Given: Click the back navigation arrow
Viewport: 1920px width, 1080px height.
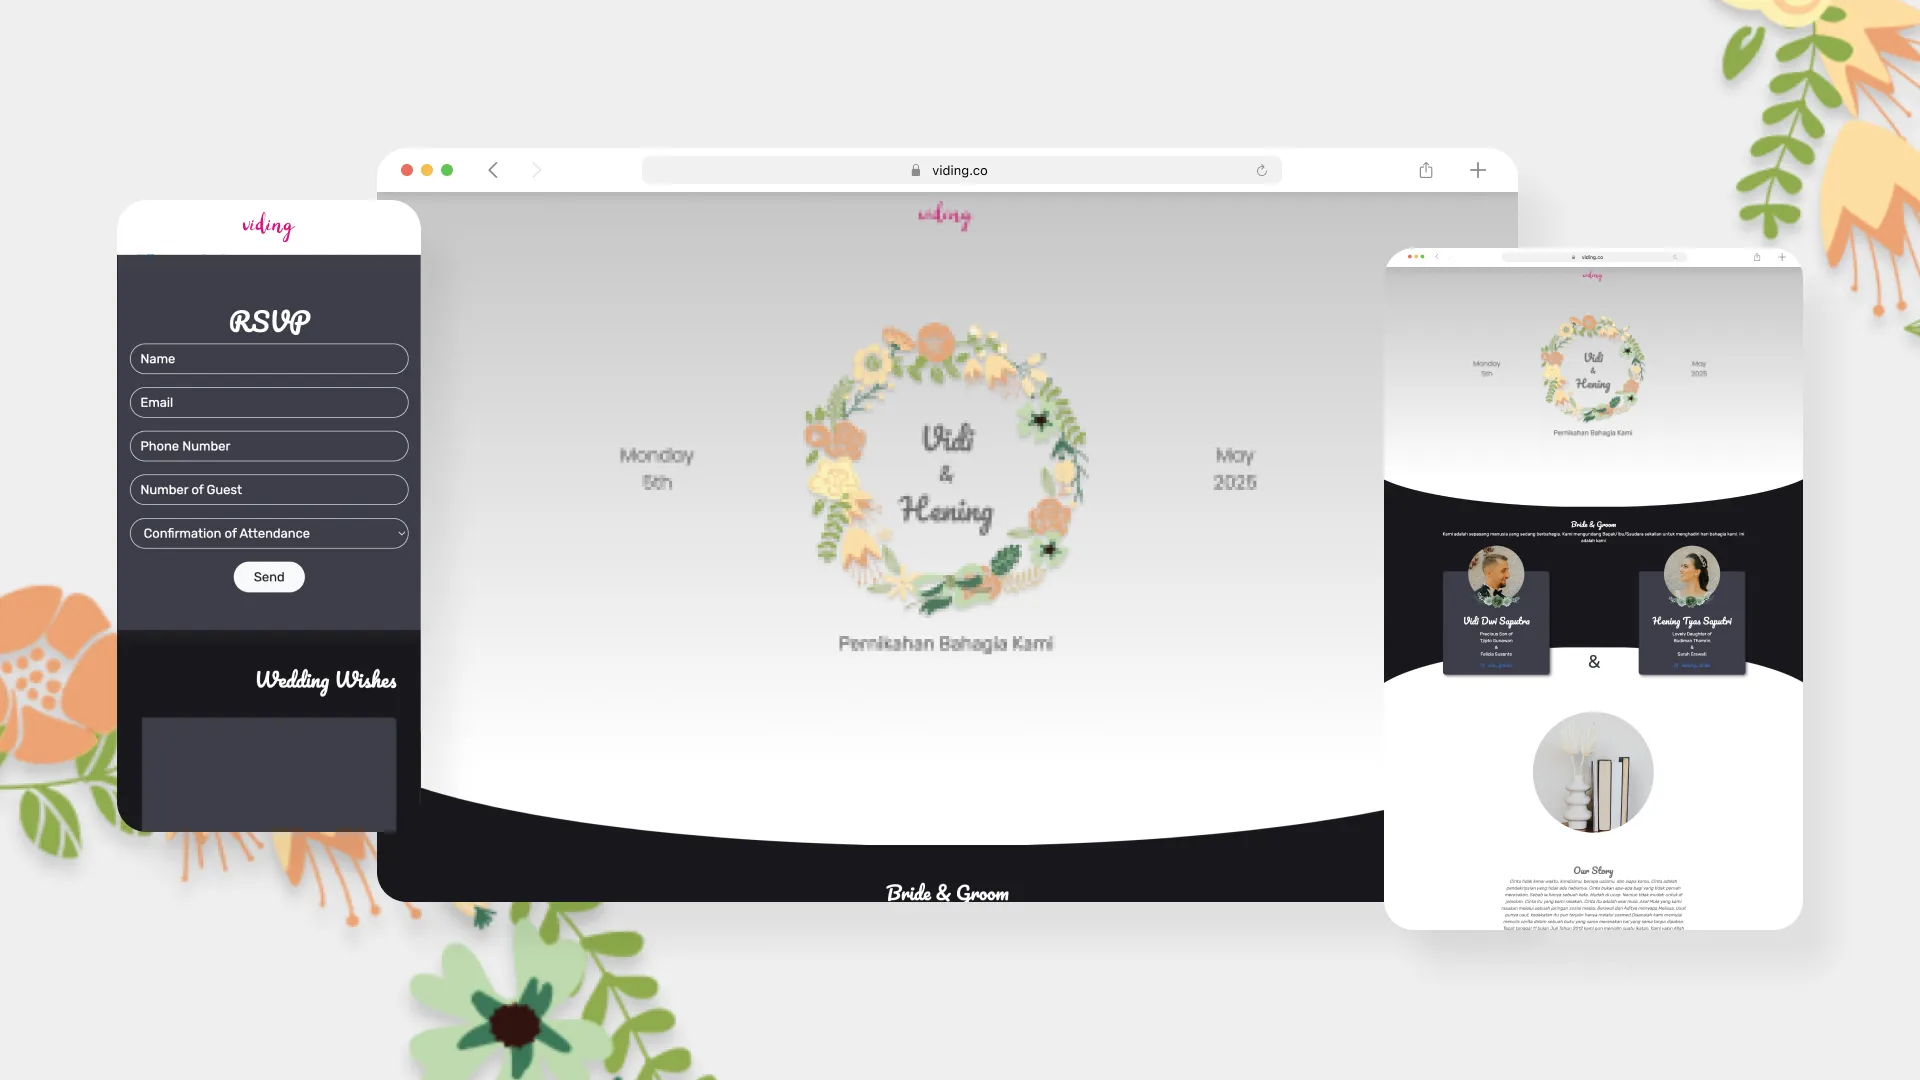Looking at the screenshot, I should coord(492,170).
